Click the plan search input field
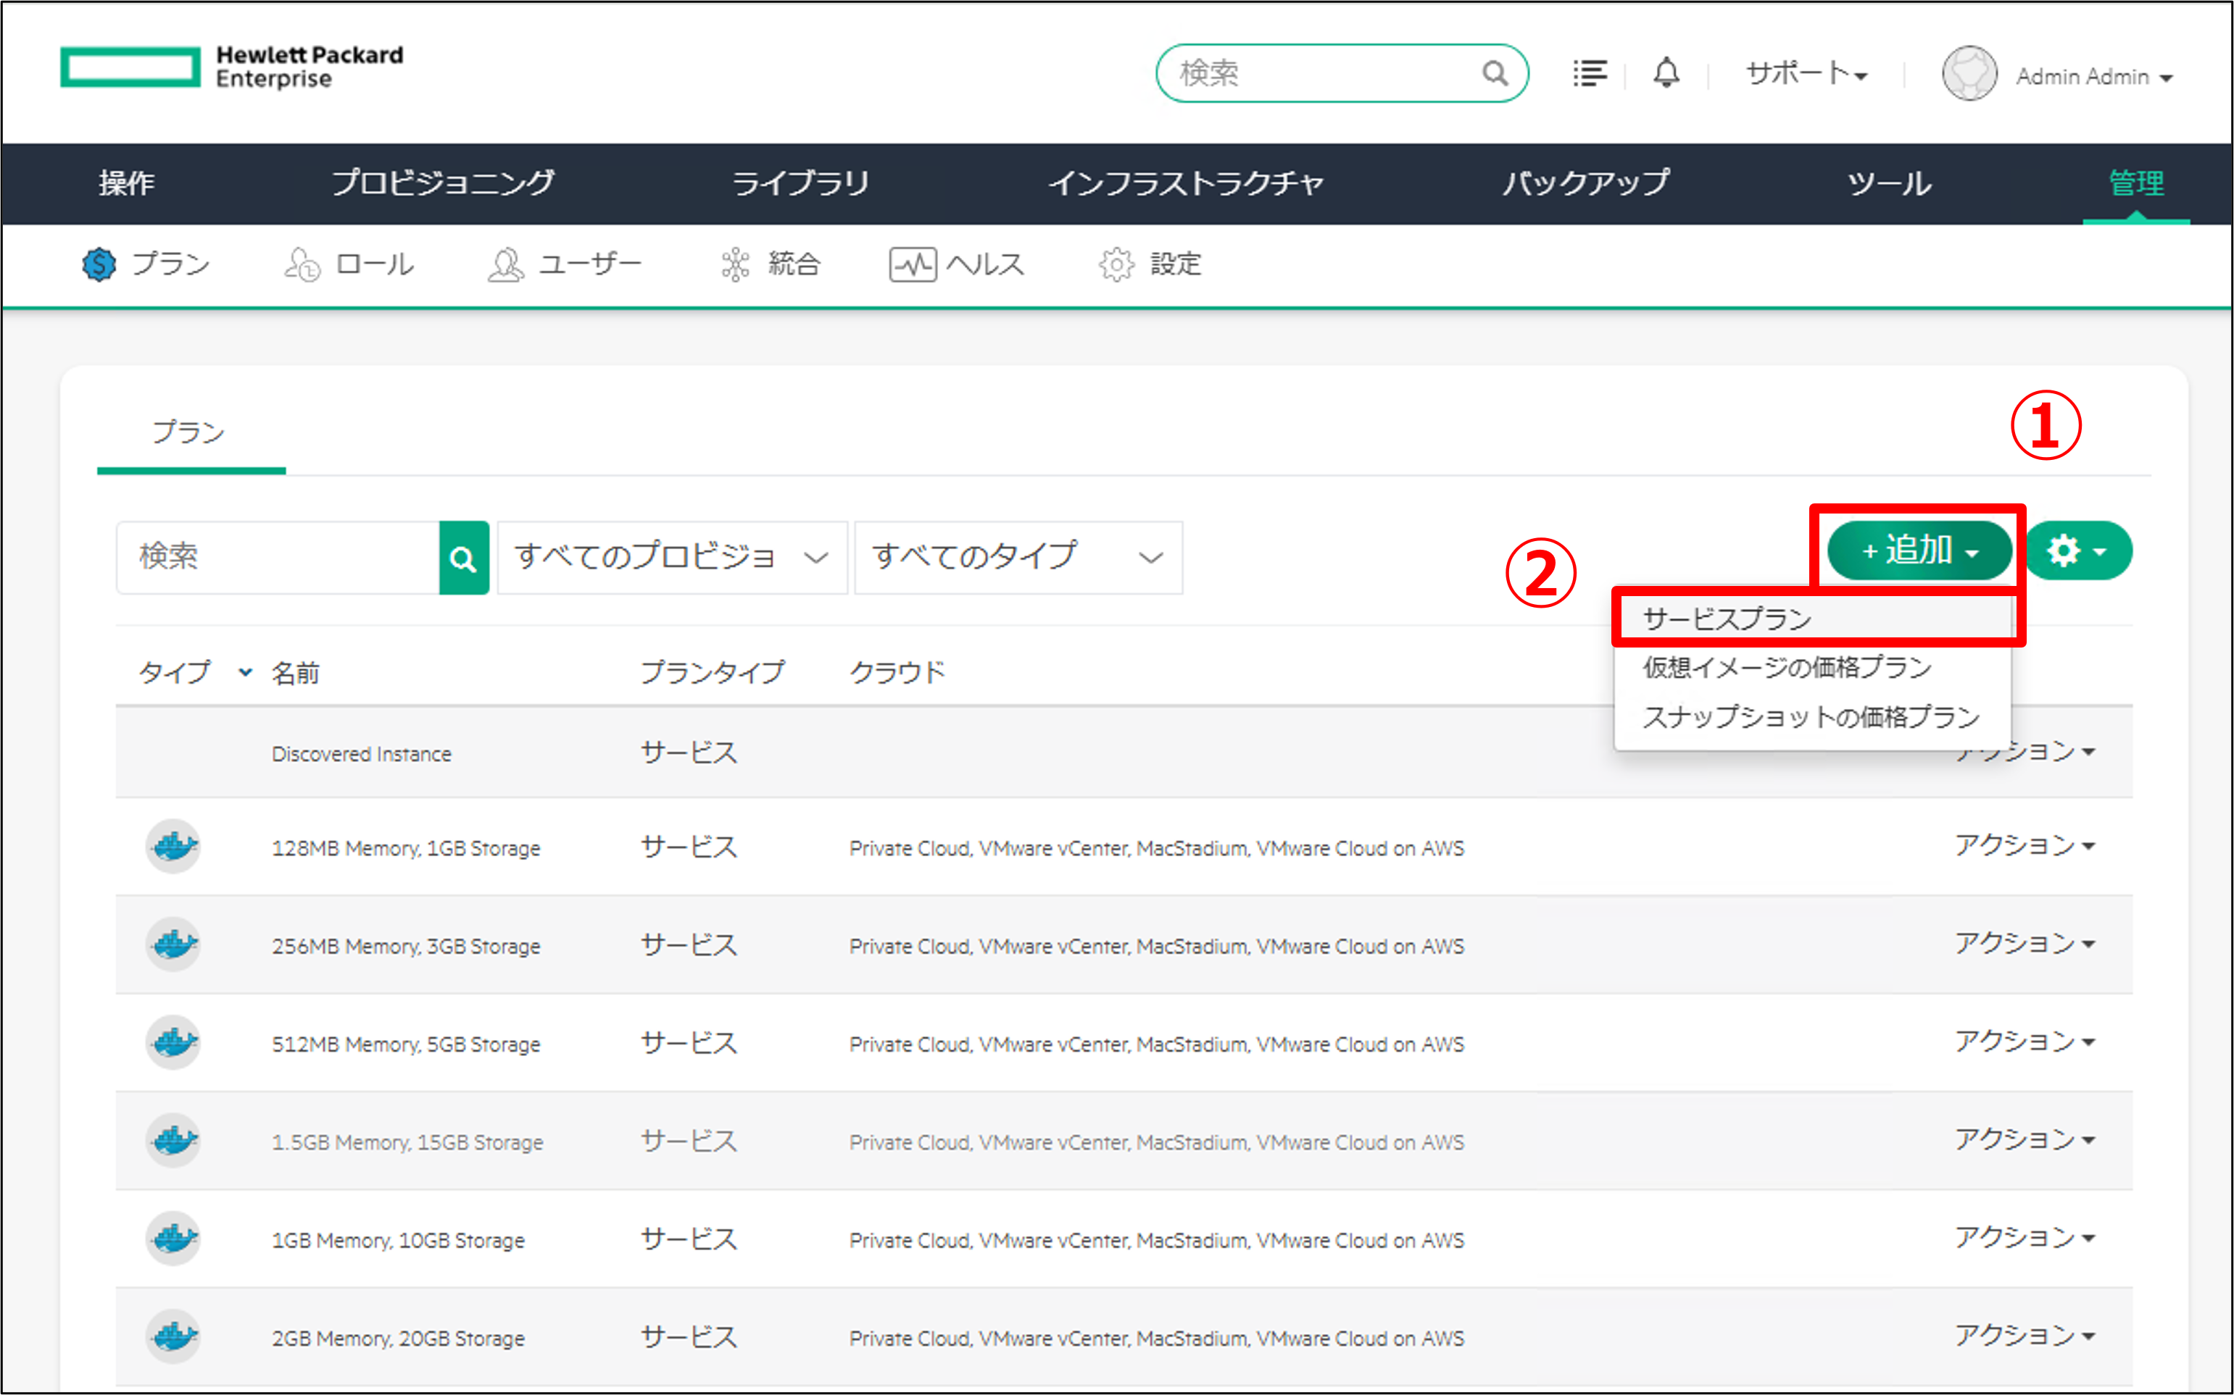 (278, 557)
